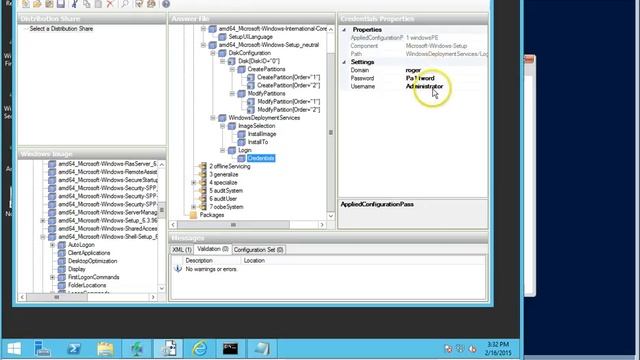
Task: Select InstallImage under ImageSelection
Action: (x=262, y=134)
